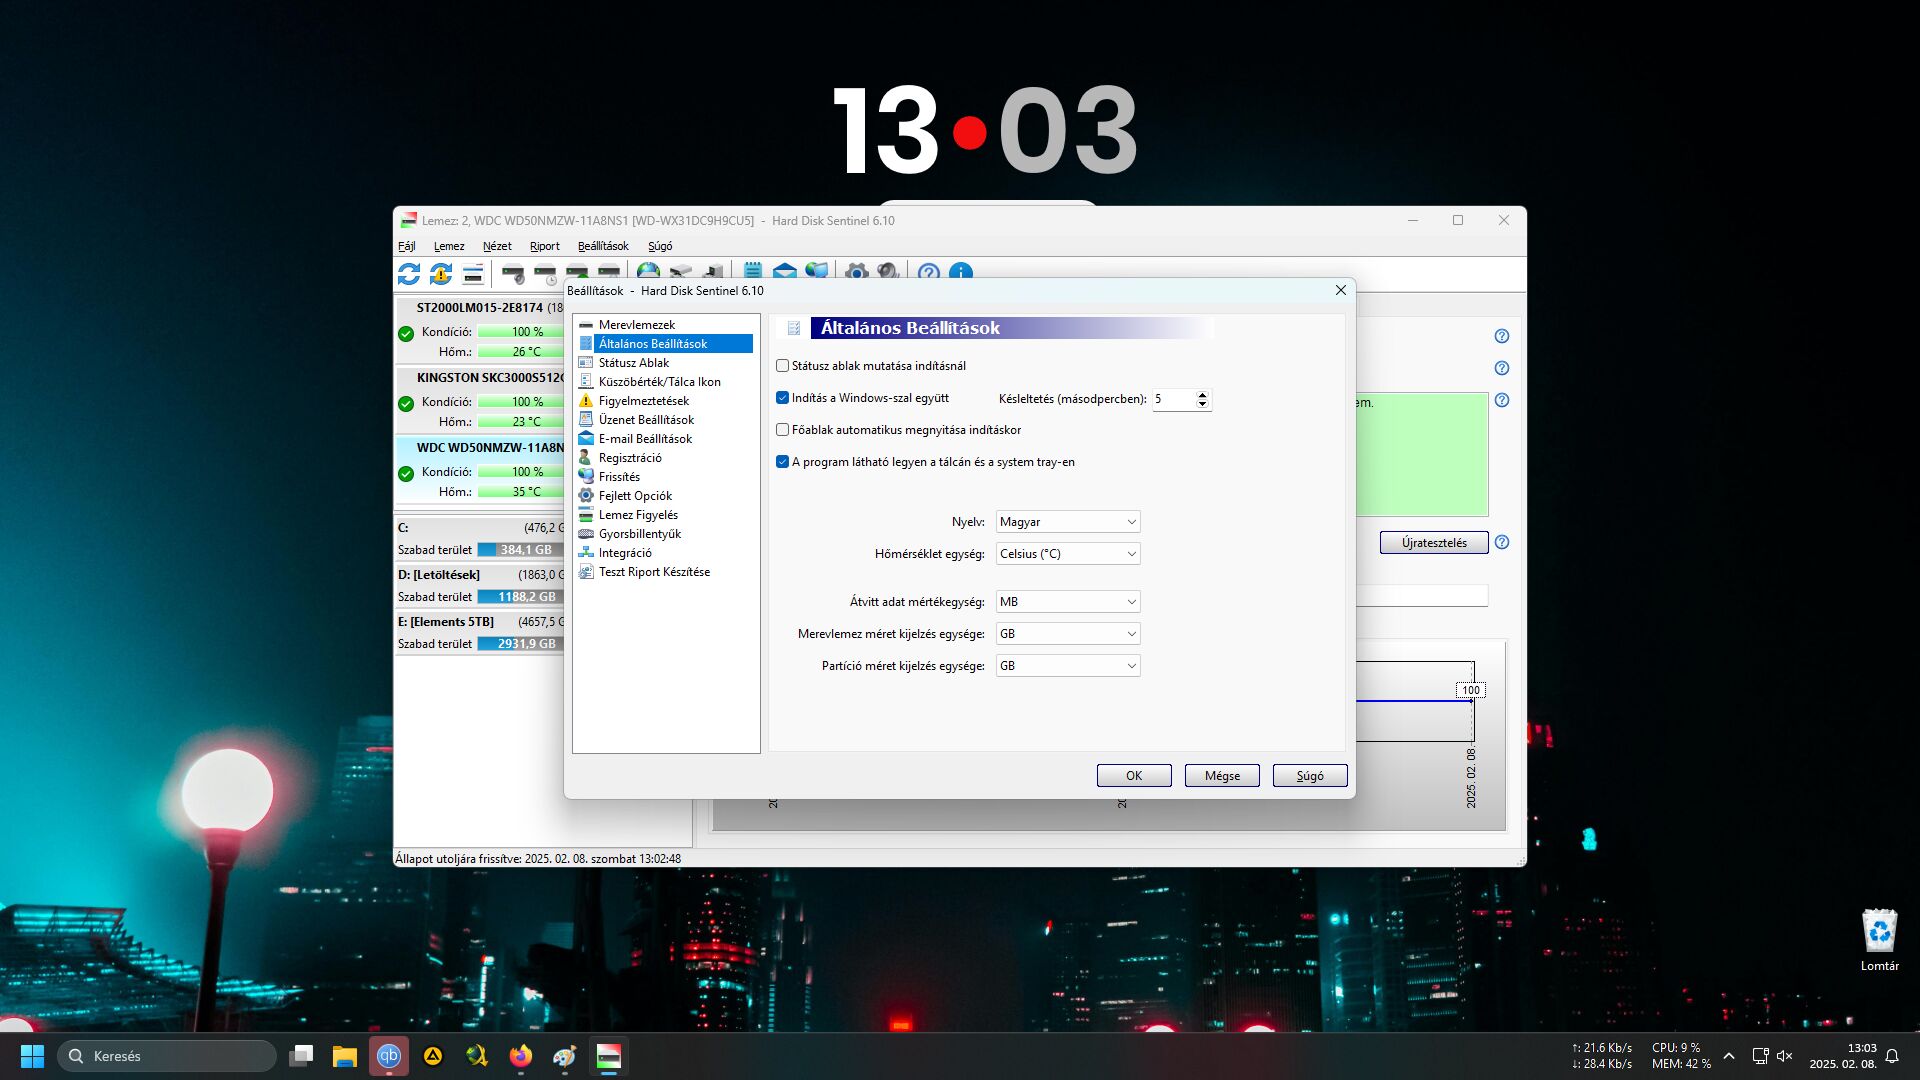
Task: Click the envelope email toolbar icon
Action: point(785,272)
